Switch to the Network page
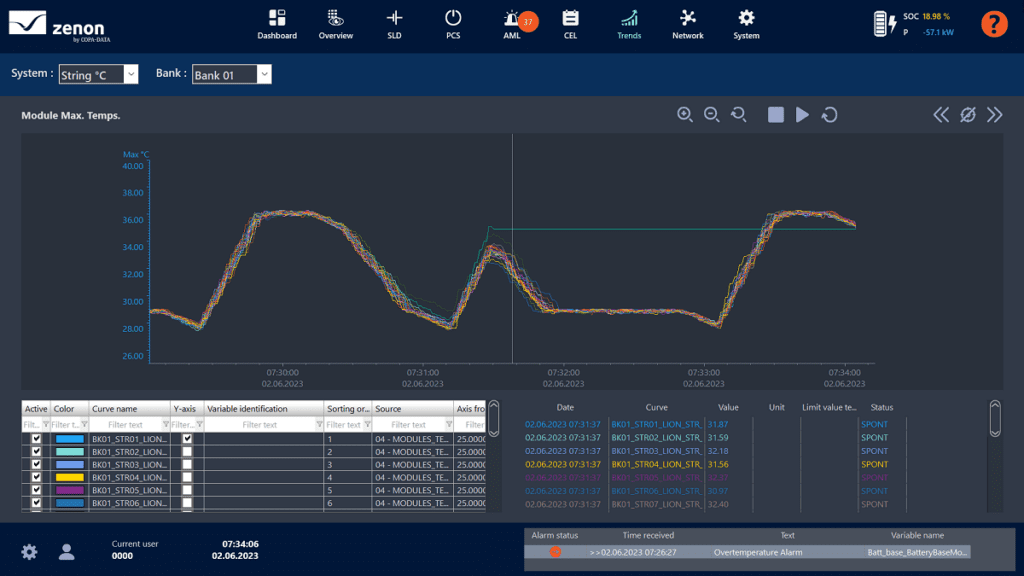This screenshot has height=576, width=1024. click(x=687, y=24)
